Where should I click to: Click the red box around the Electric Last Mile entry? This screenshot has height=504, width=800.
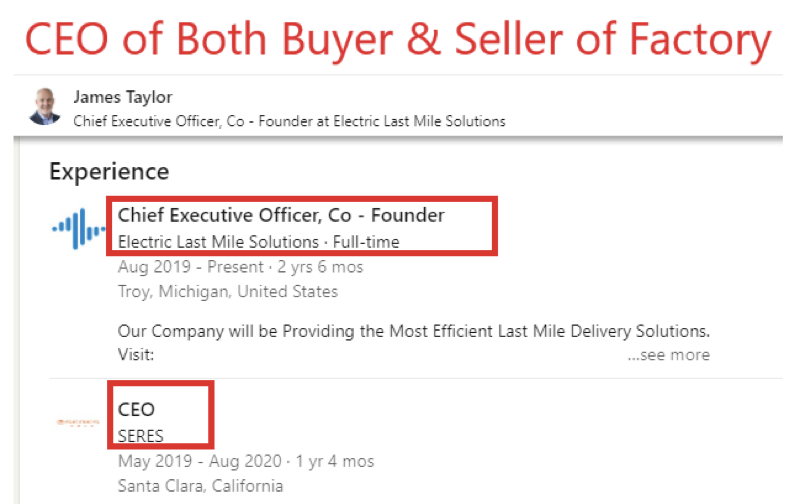(302, 225)
